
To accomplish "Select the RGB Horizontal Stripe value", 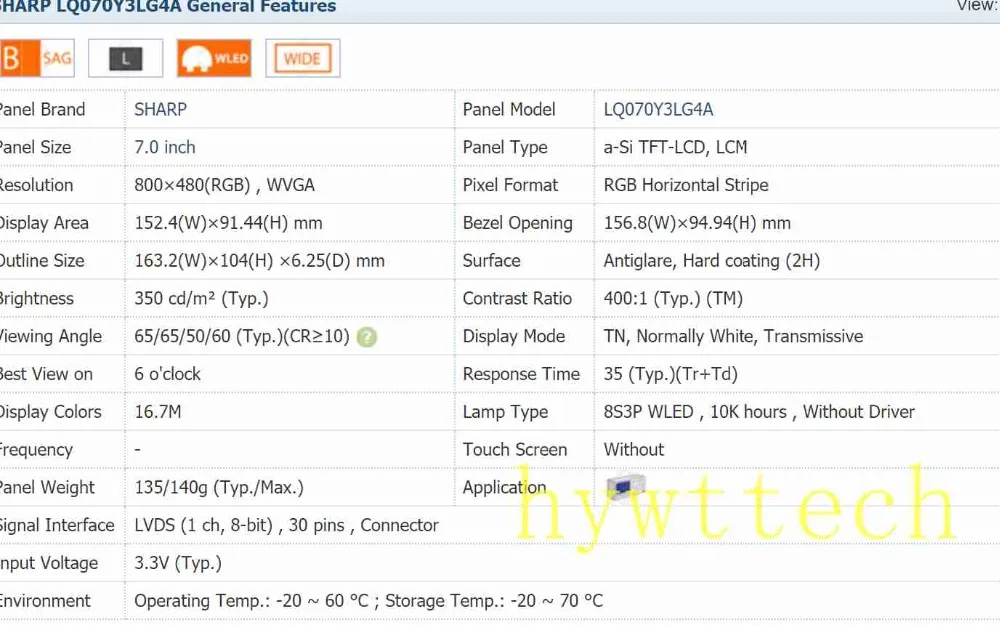I will tap(686, 185).
